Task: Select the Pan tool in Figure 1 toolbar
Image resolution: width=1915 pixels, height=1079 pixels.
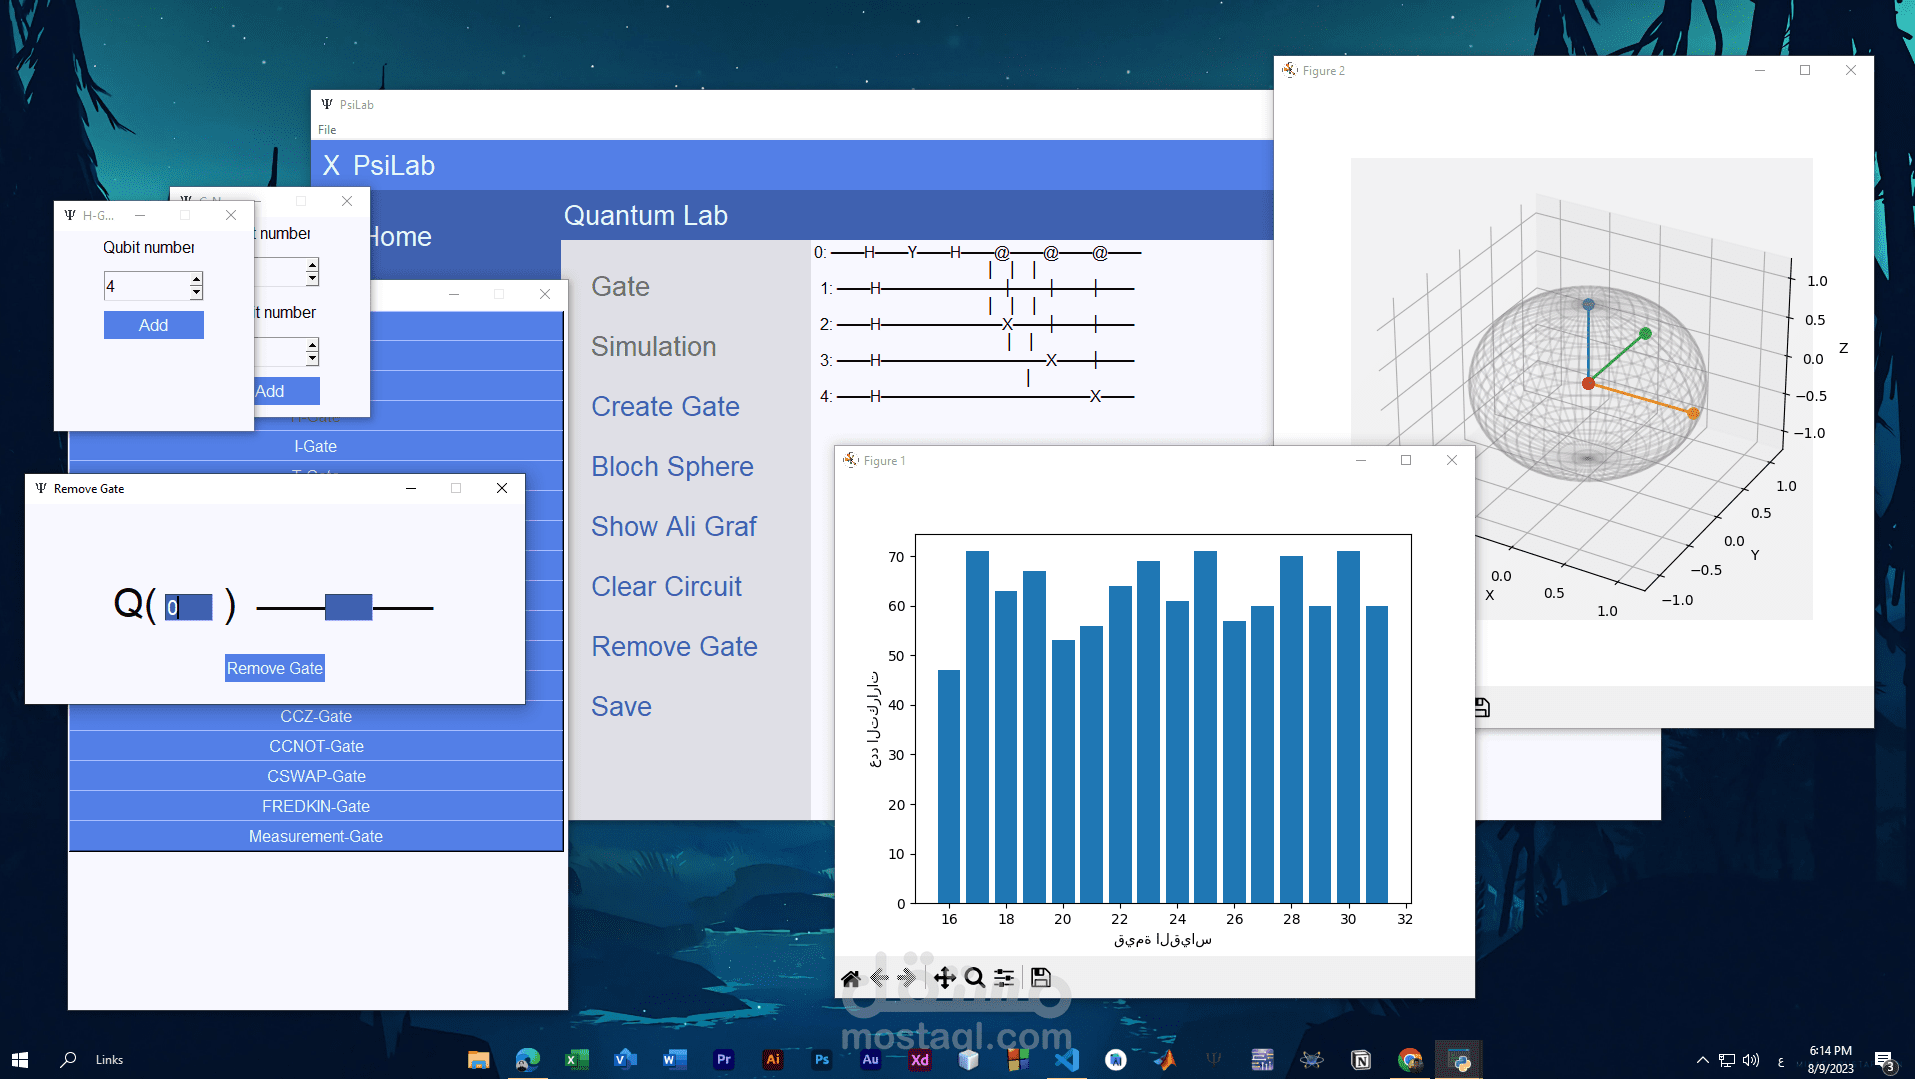Action: [944, 978]
